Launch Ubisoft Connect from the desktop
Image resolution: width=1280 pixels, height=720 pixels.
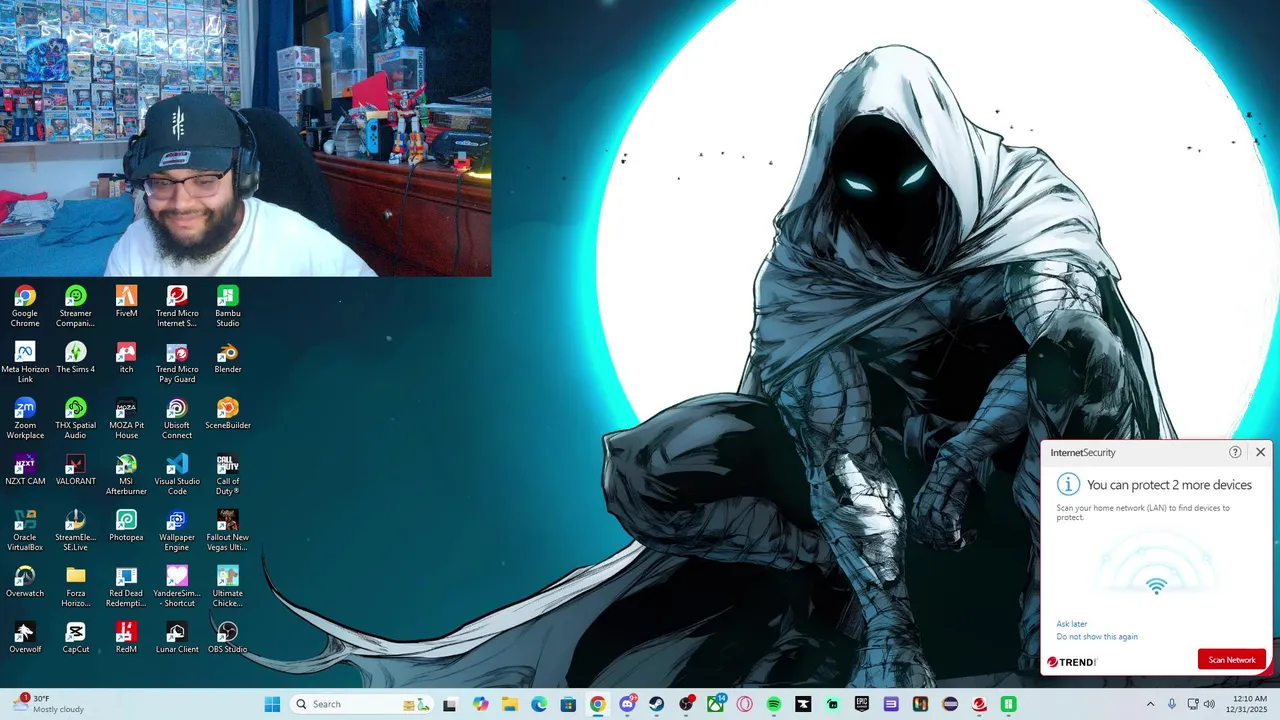pos(177,418)
